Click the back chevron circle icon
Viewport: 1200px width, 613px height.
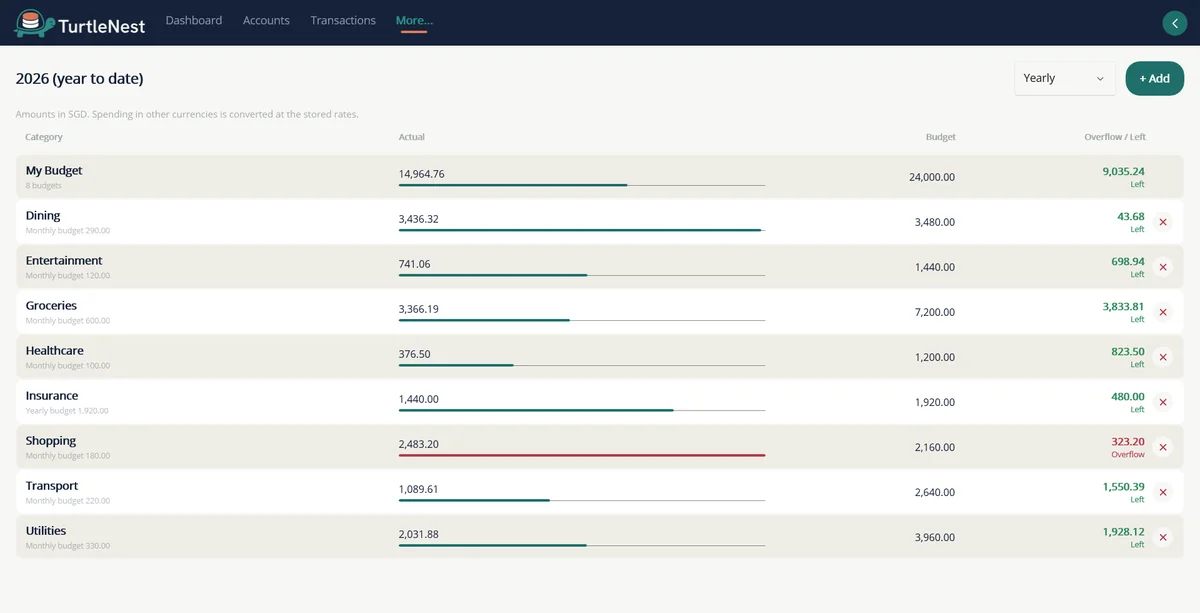(x=1173, y=23)
